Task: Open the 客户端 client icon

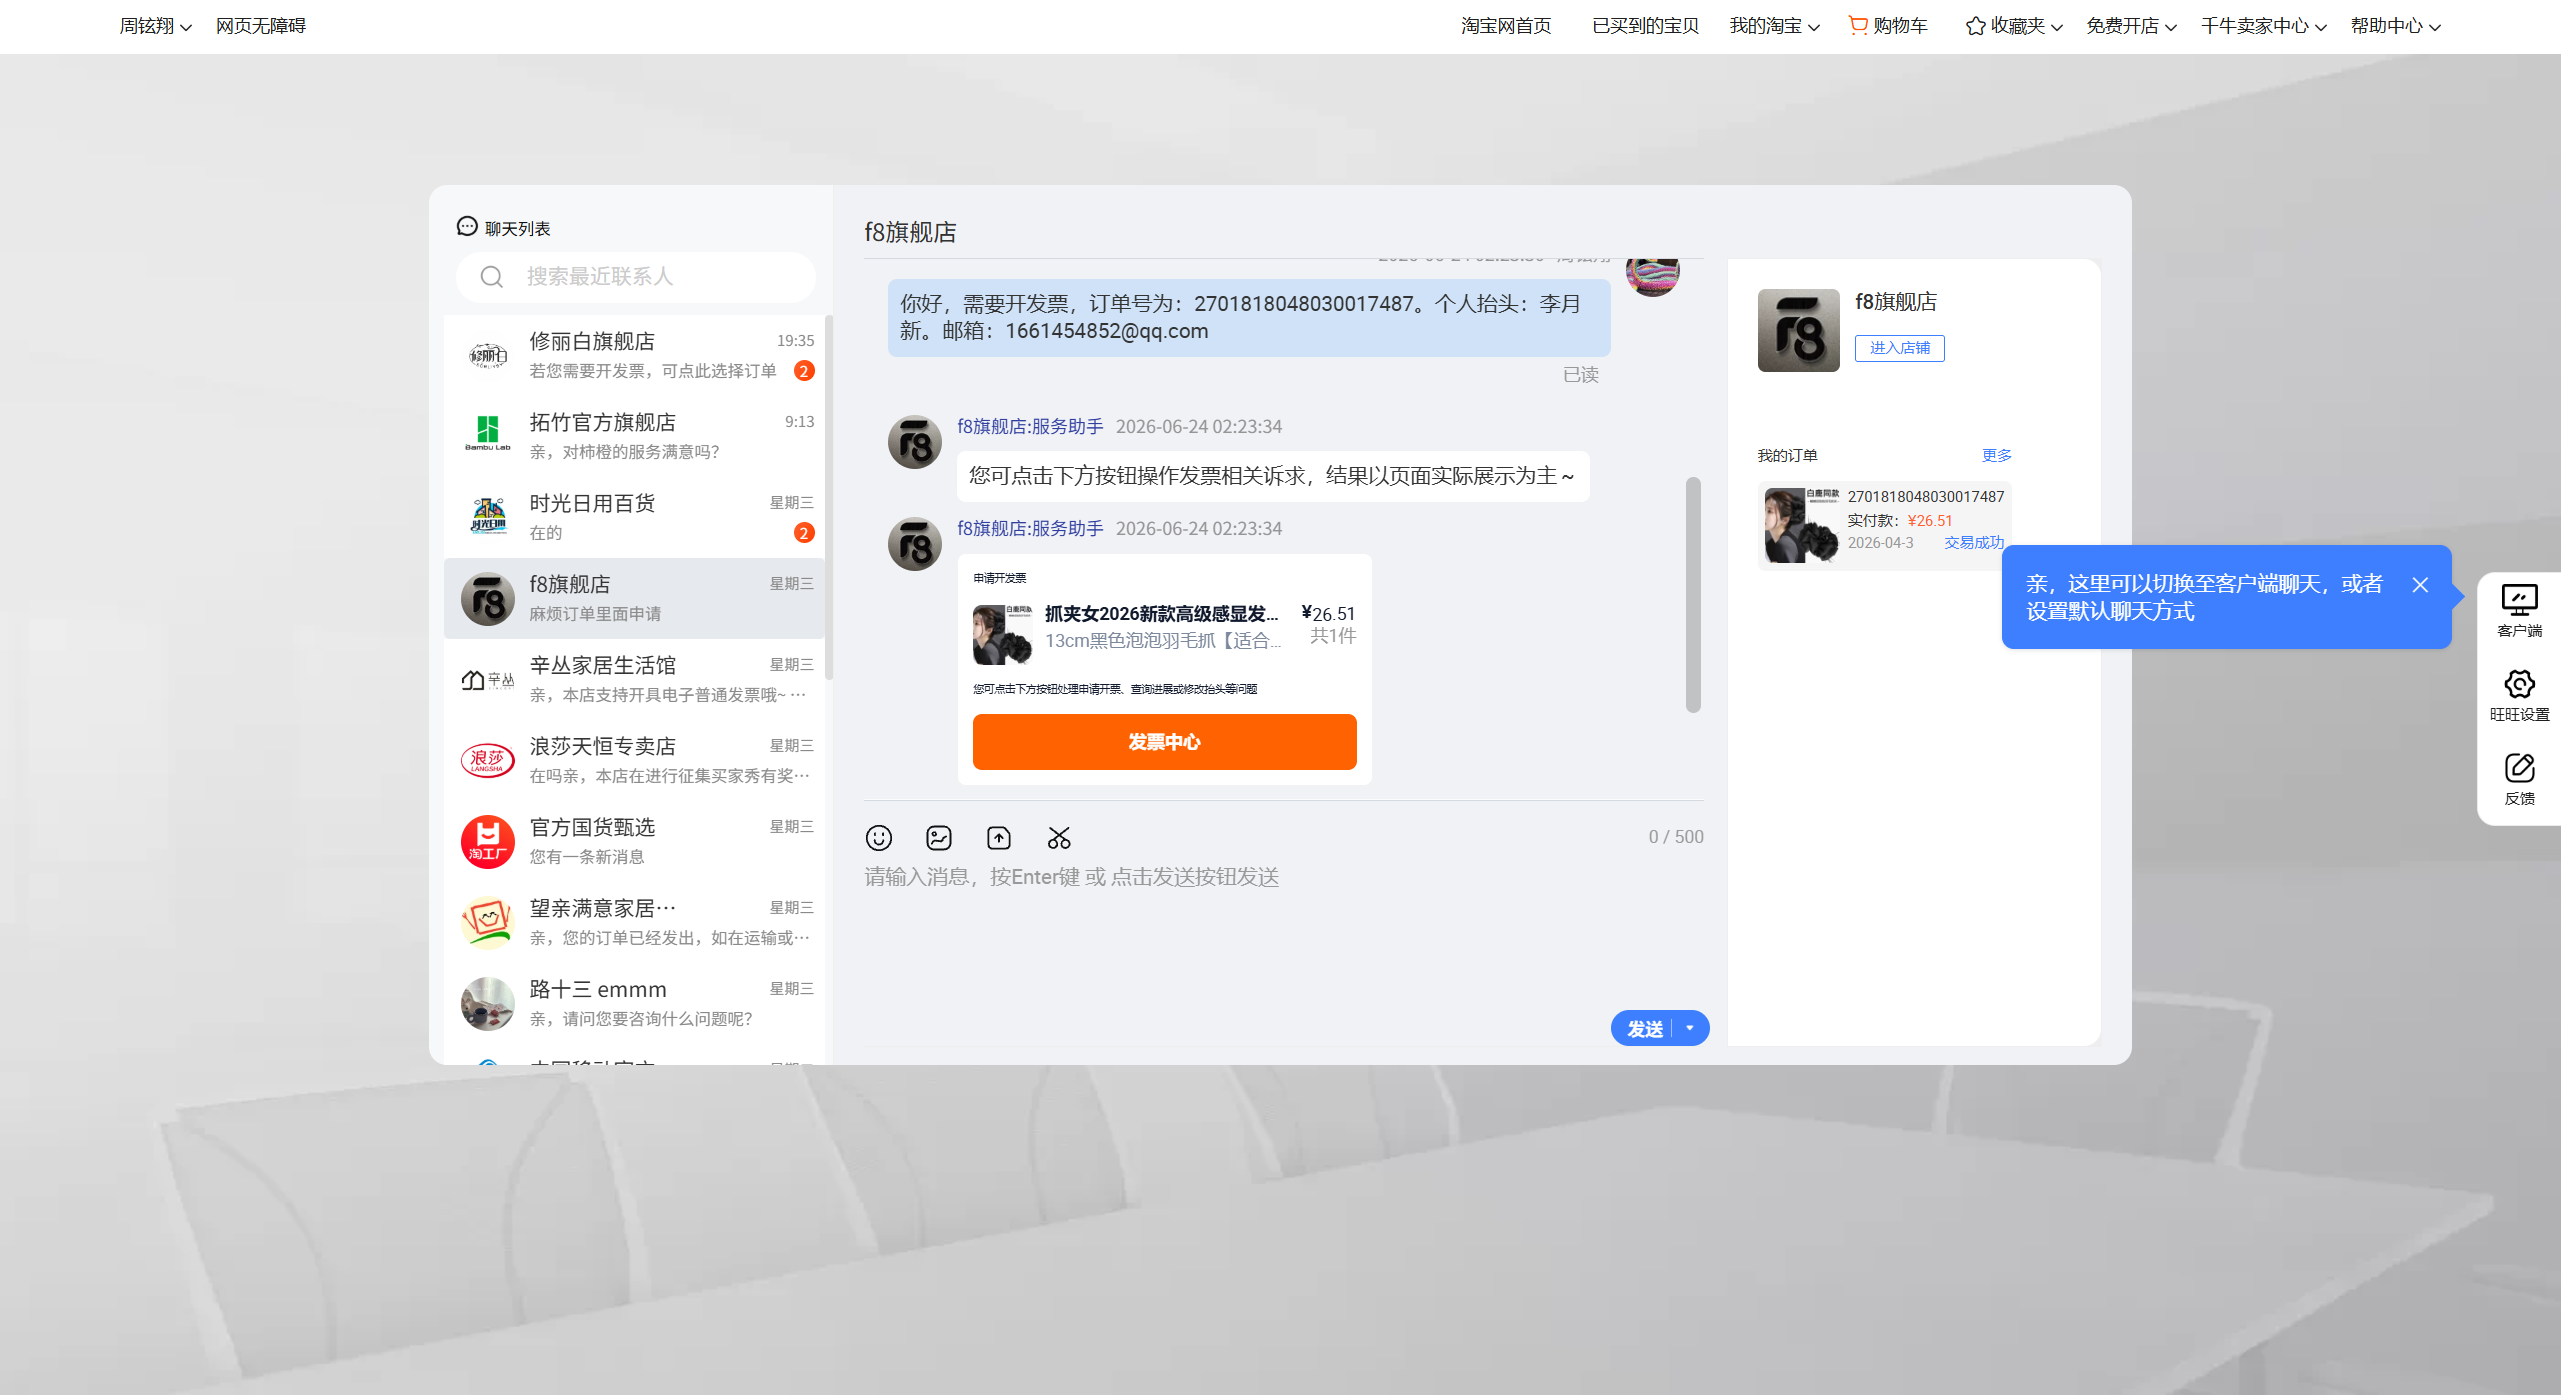Action: coord(2519,601)
